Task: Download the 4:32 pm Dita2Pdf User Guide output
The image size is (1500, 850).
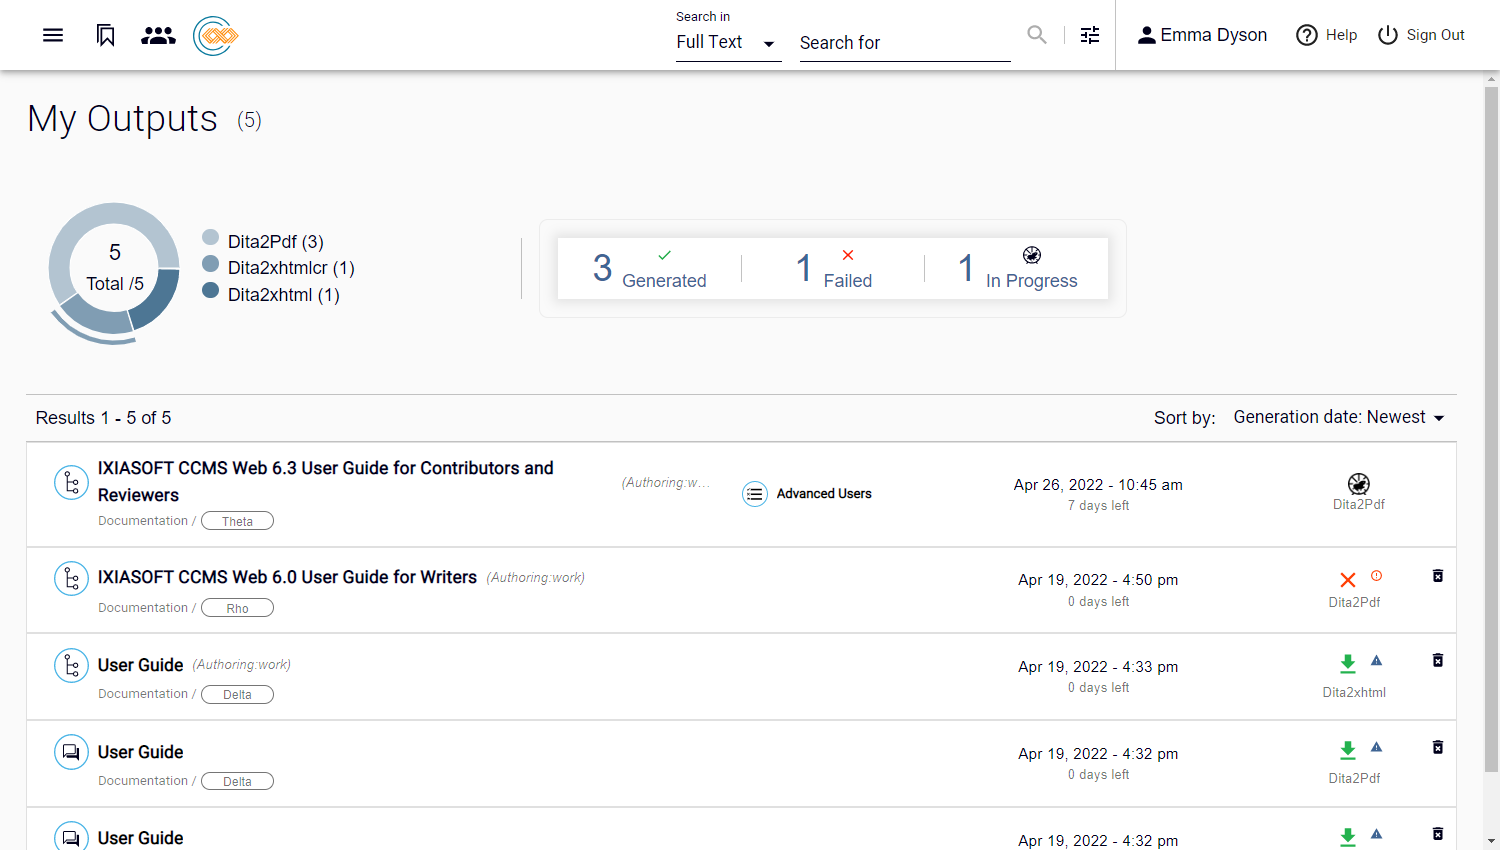Action: (x=1348, y=751)
